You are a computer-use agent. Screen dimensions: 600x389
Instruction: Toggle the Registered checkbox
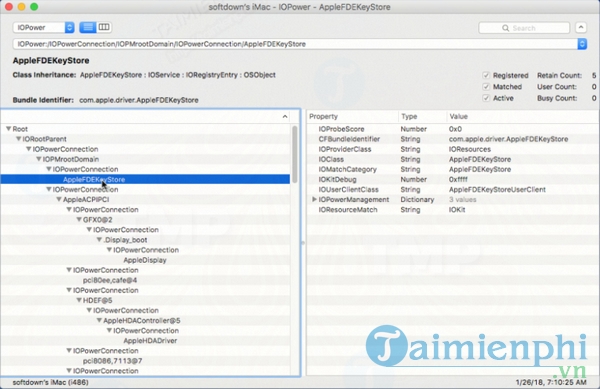coord(486,75)
